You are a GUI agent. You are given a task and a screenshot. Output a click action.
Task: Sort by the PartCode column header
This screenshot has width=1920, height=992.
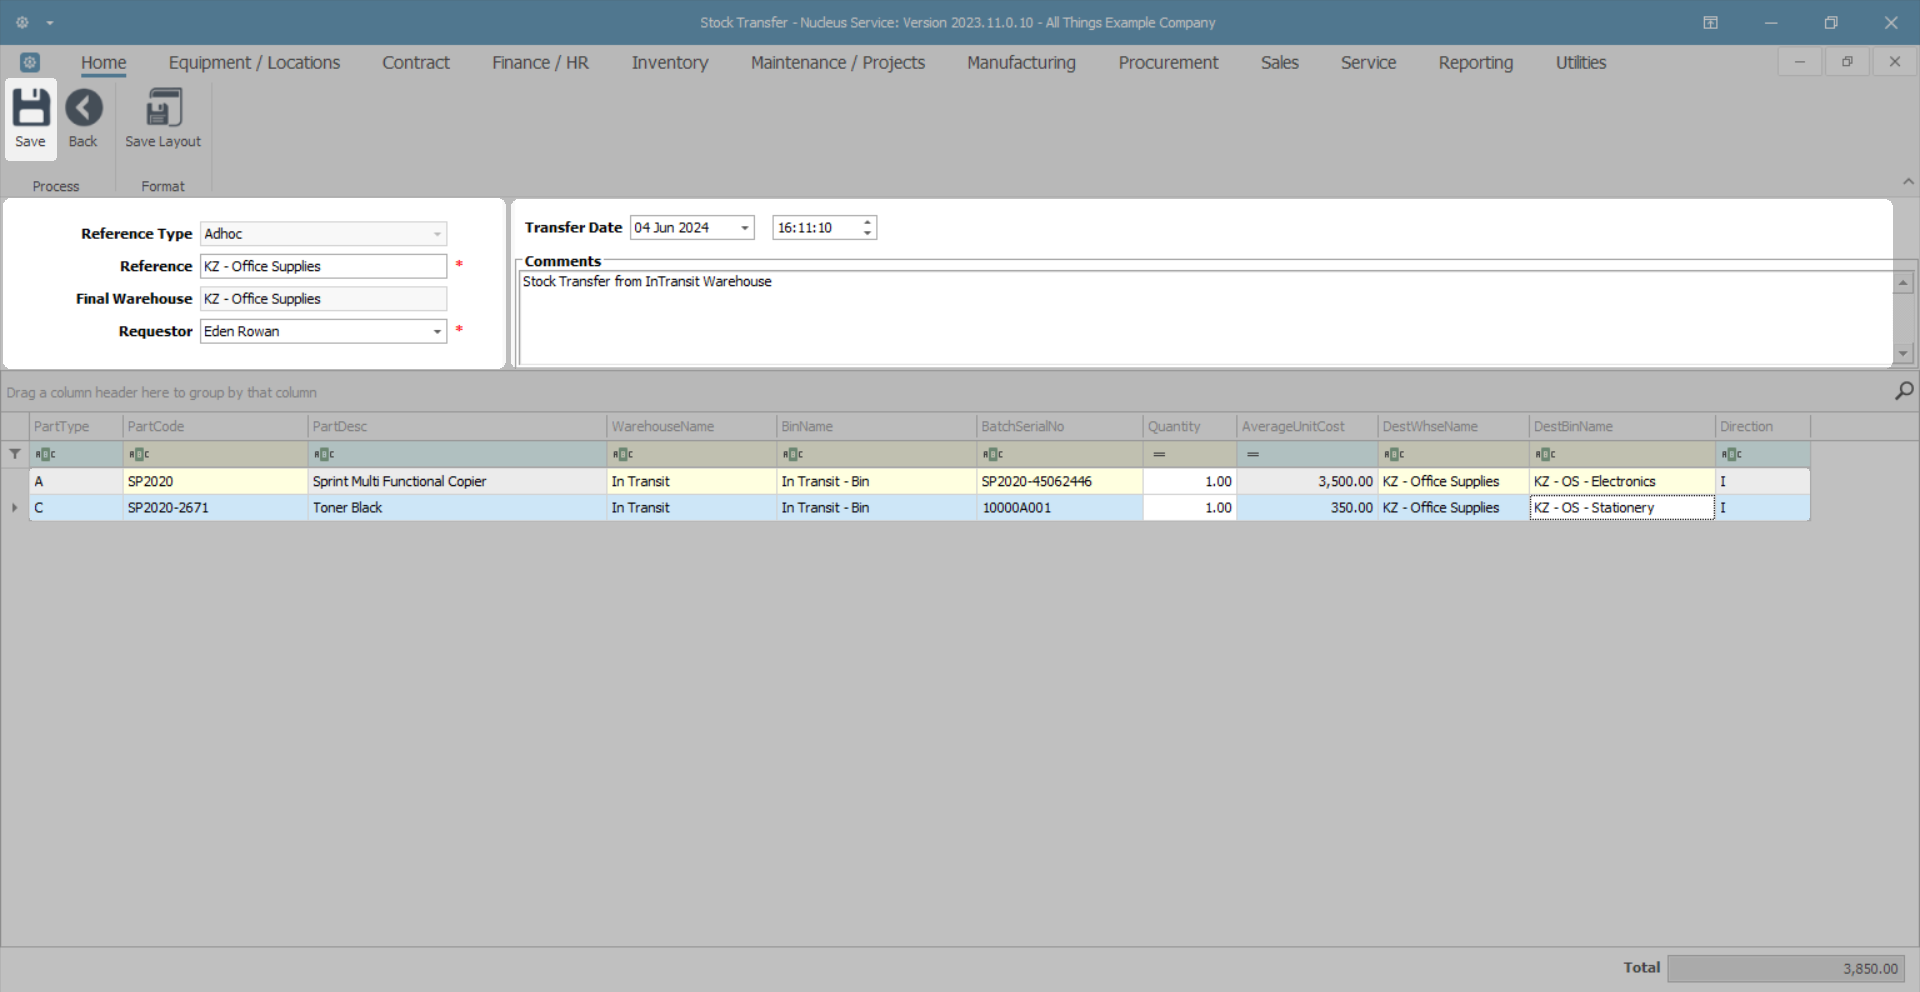pos(215,426)
